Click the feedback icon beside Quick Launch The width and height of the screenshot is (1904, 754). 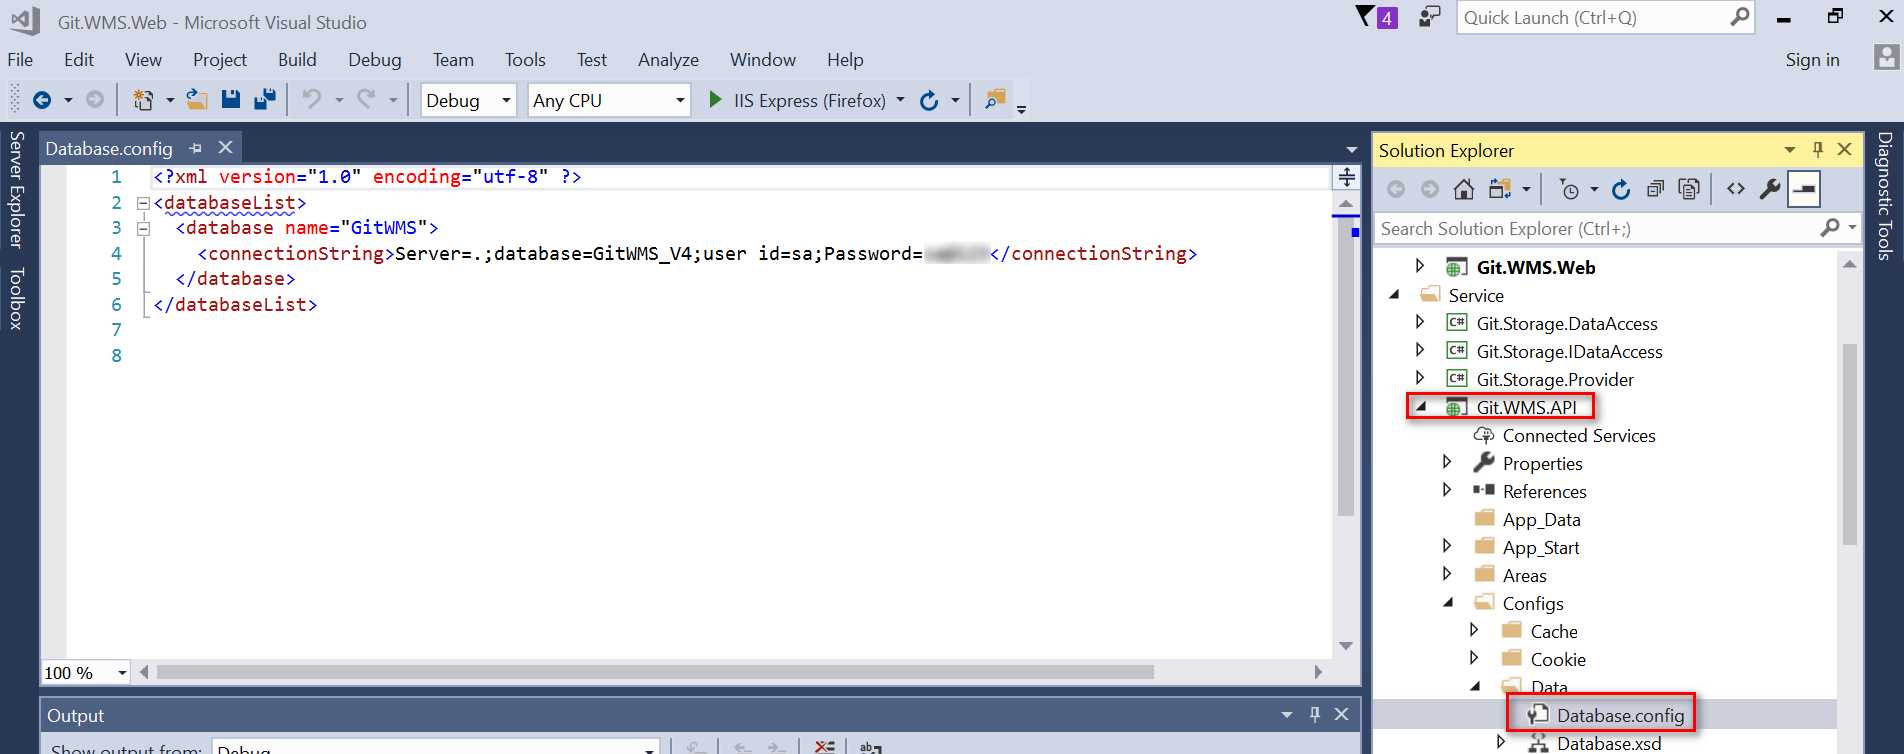1430,17
